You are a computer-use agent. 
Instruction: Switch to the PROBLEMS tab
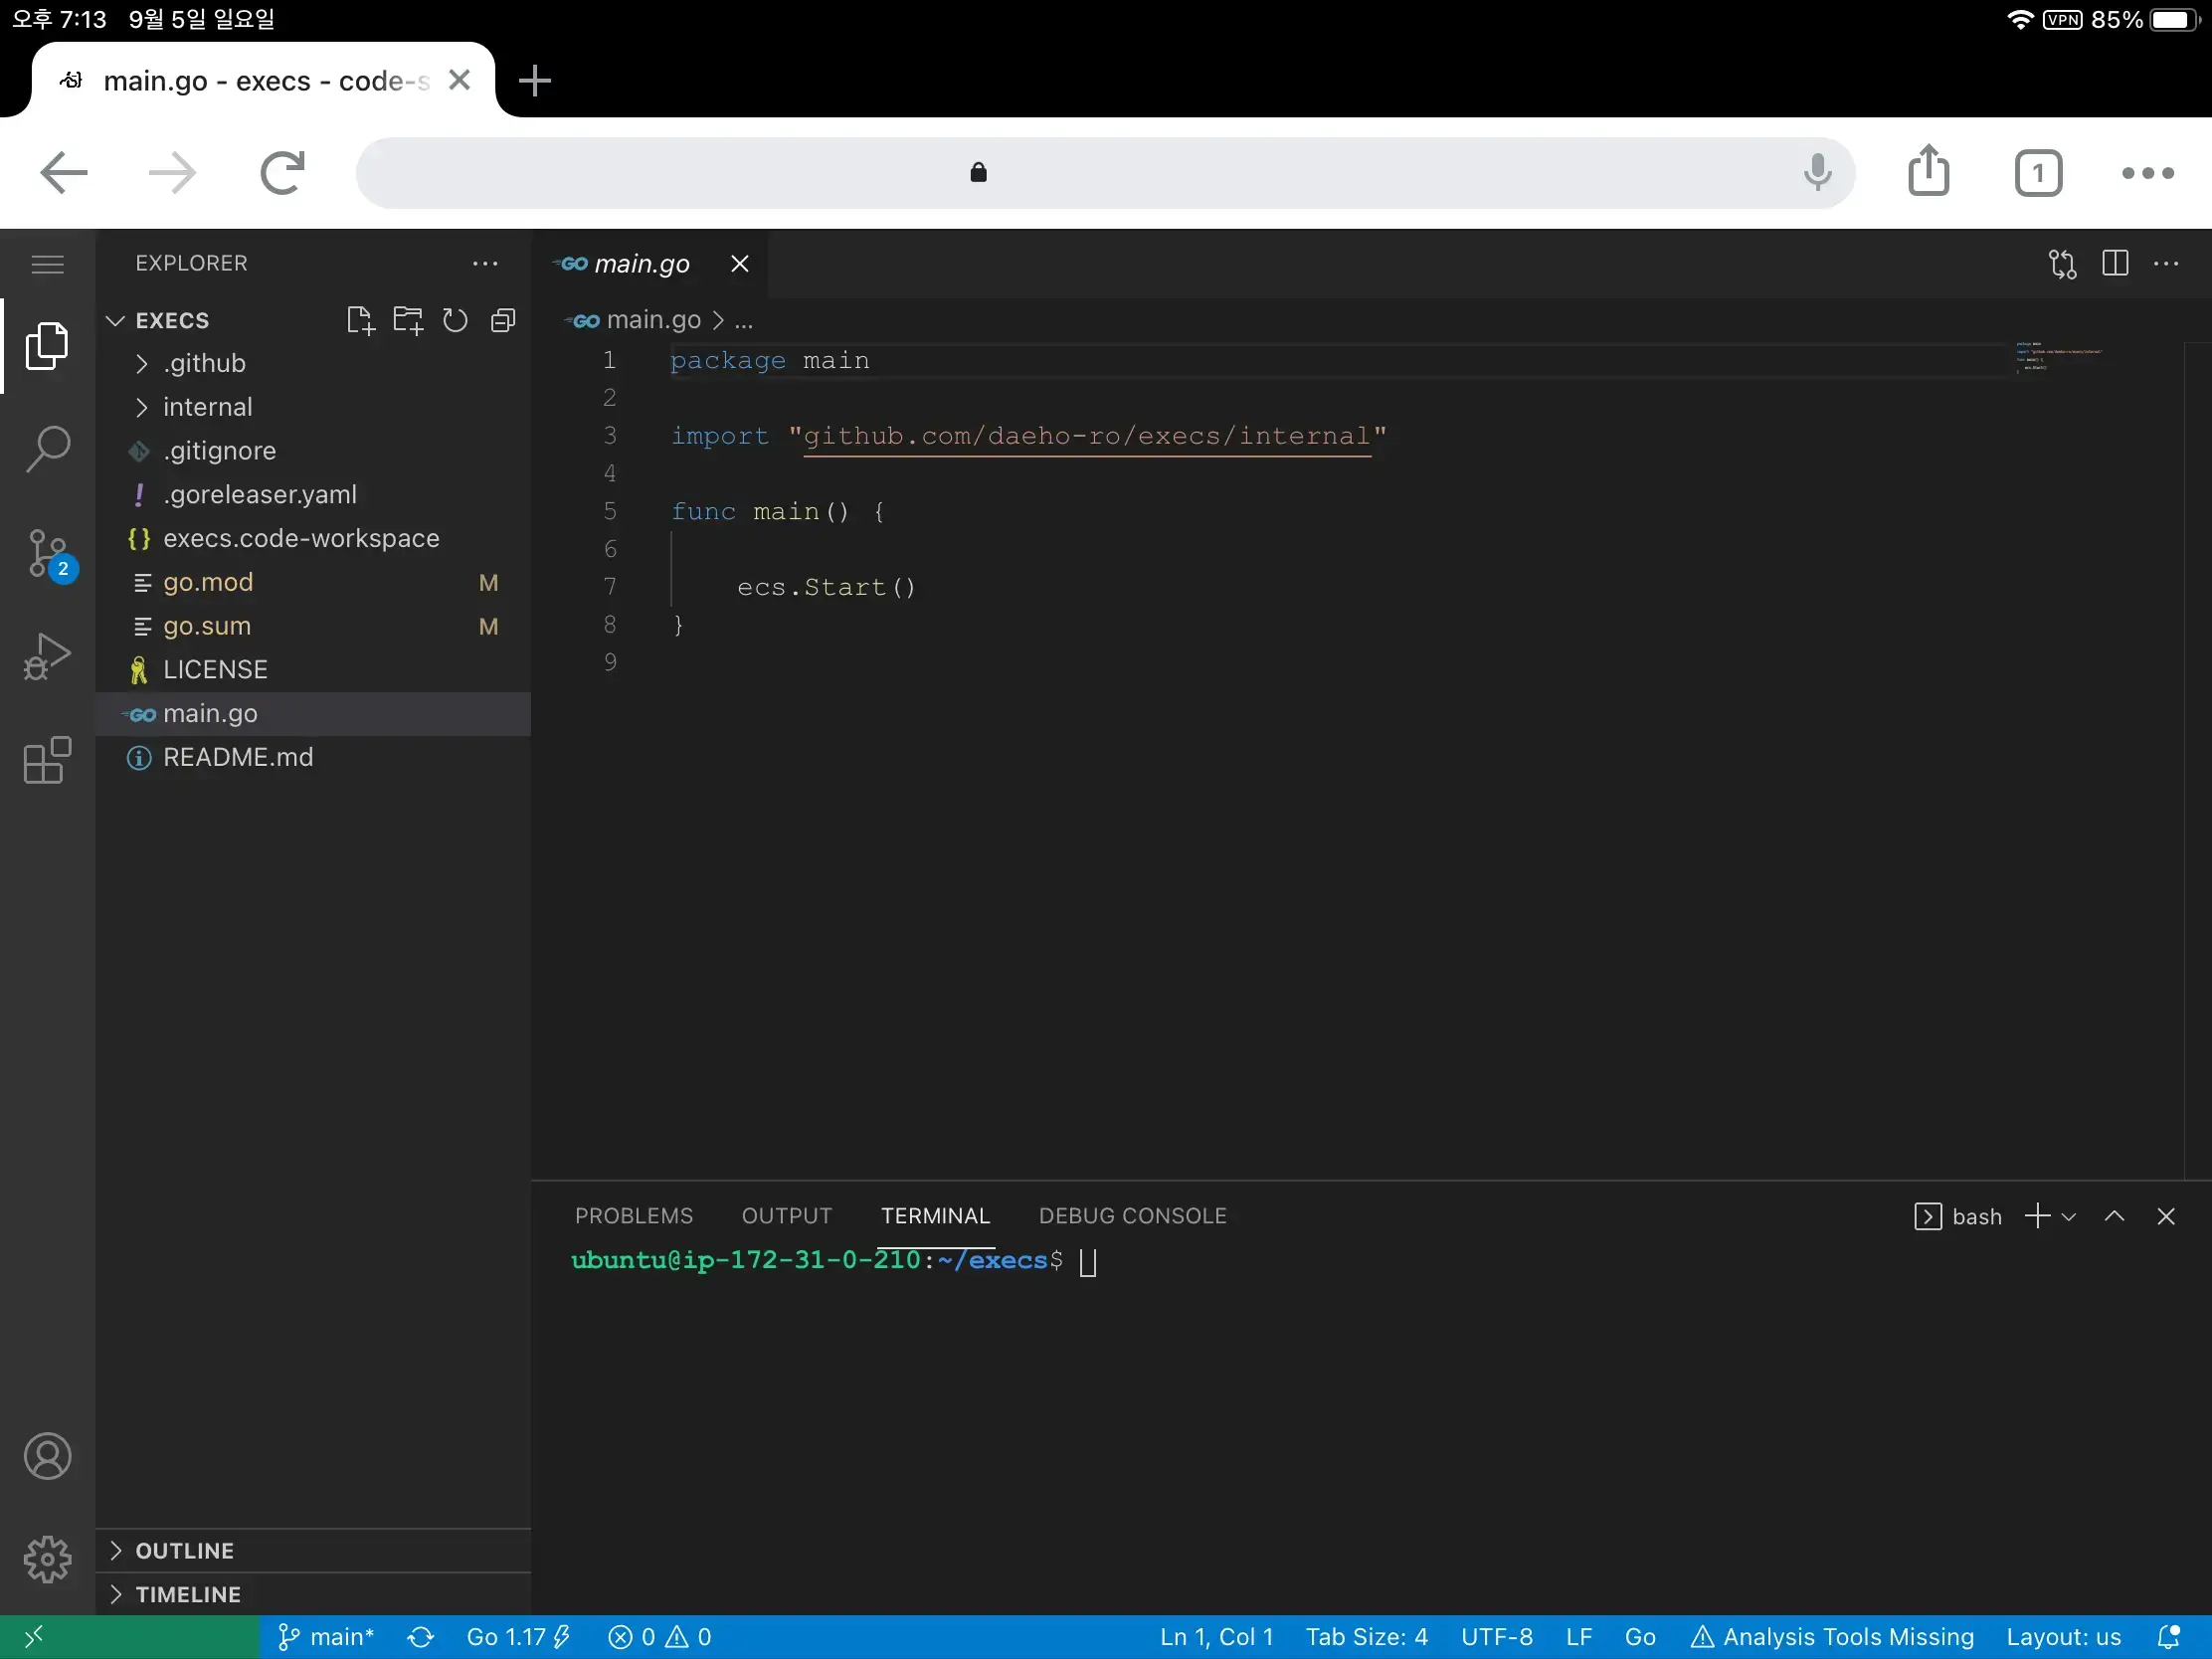click(x=633, y=1216)
